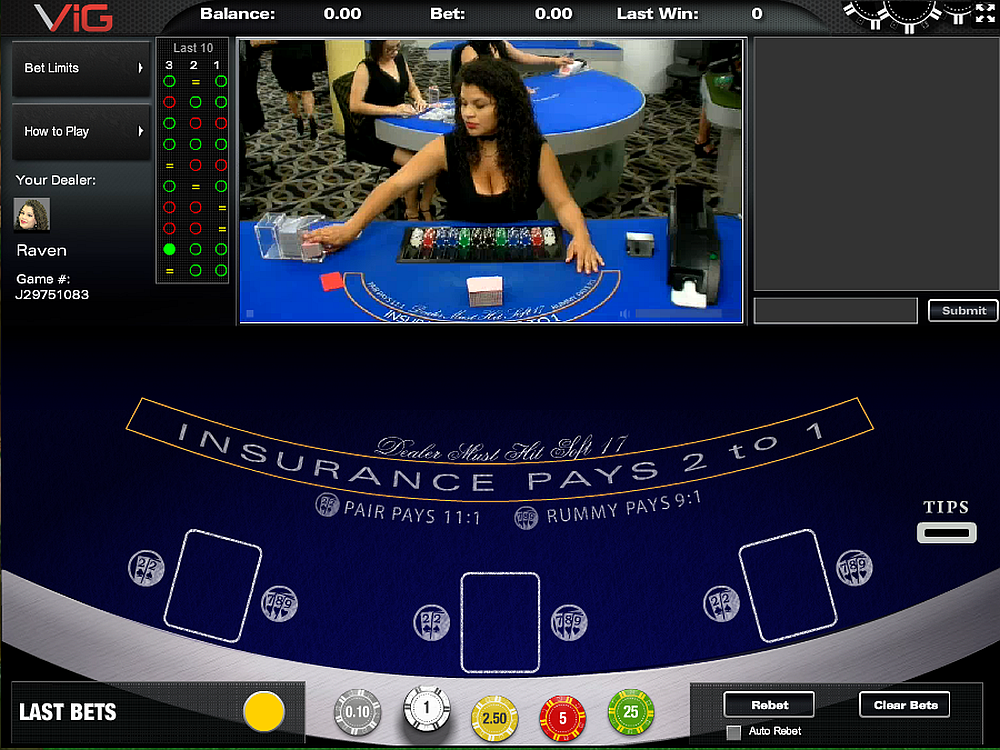Place pair side bet on center seat
1000x750 pixels.
pyautogui.click(x=432, y=622)
